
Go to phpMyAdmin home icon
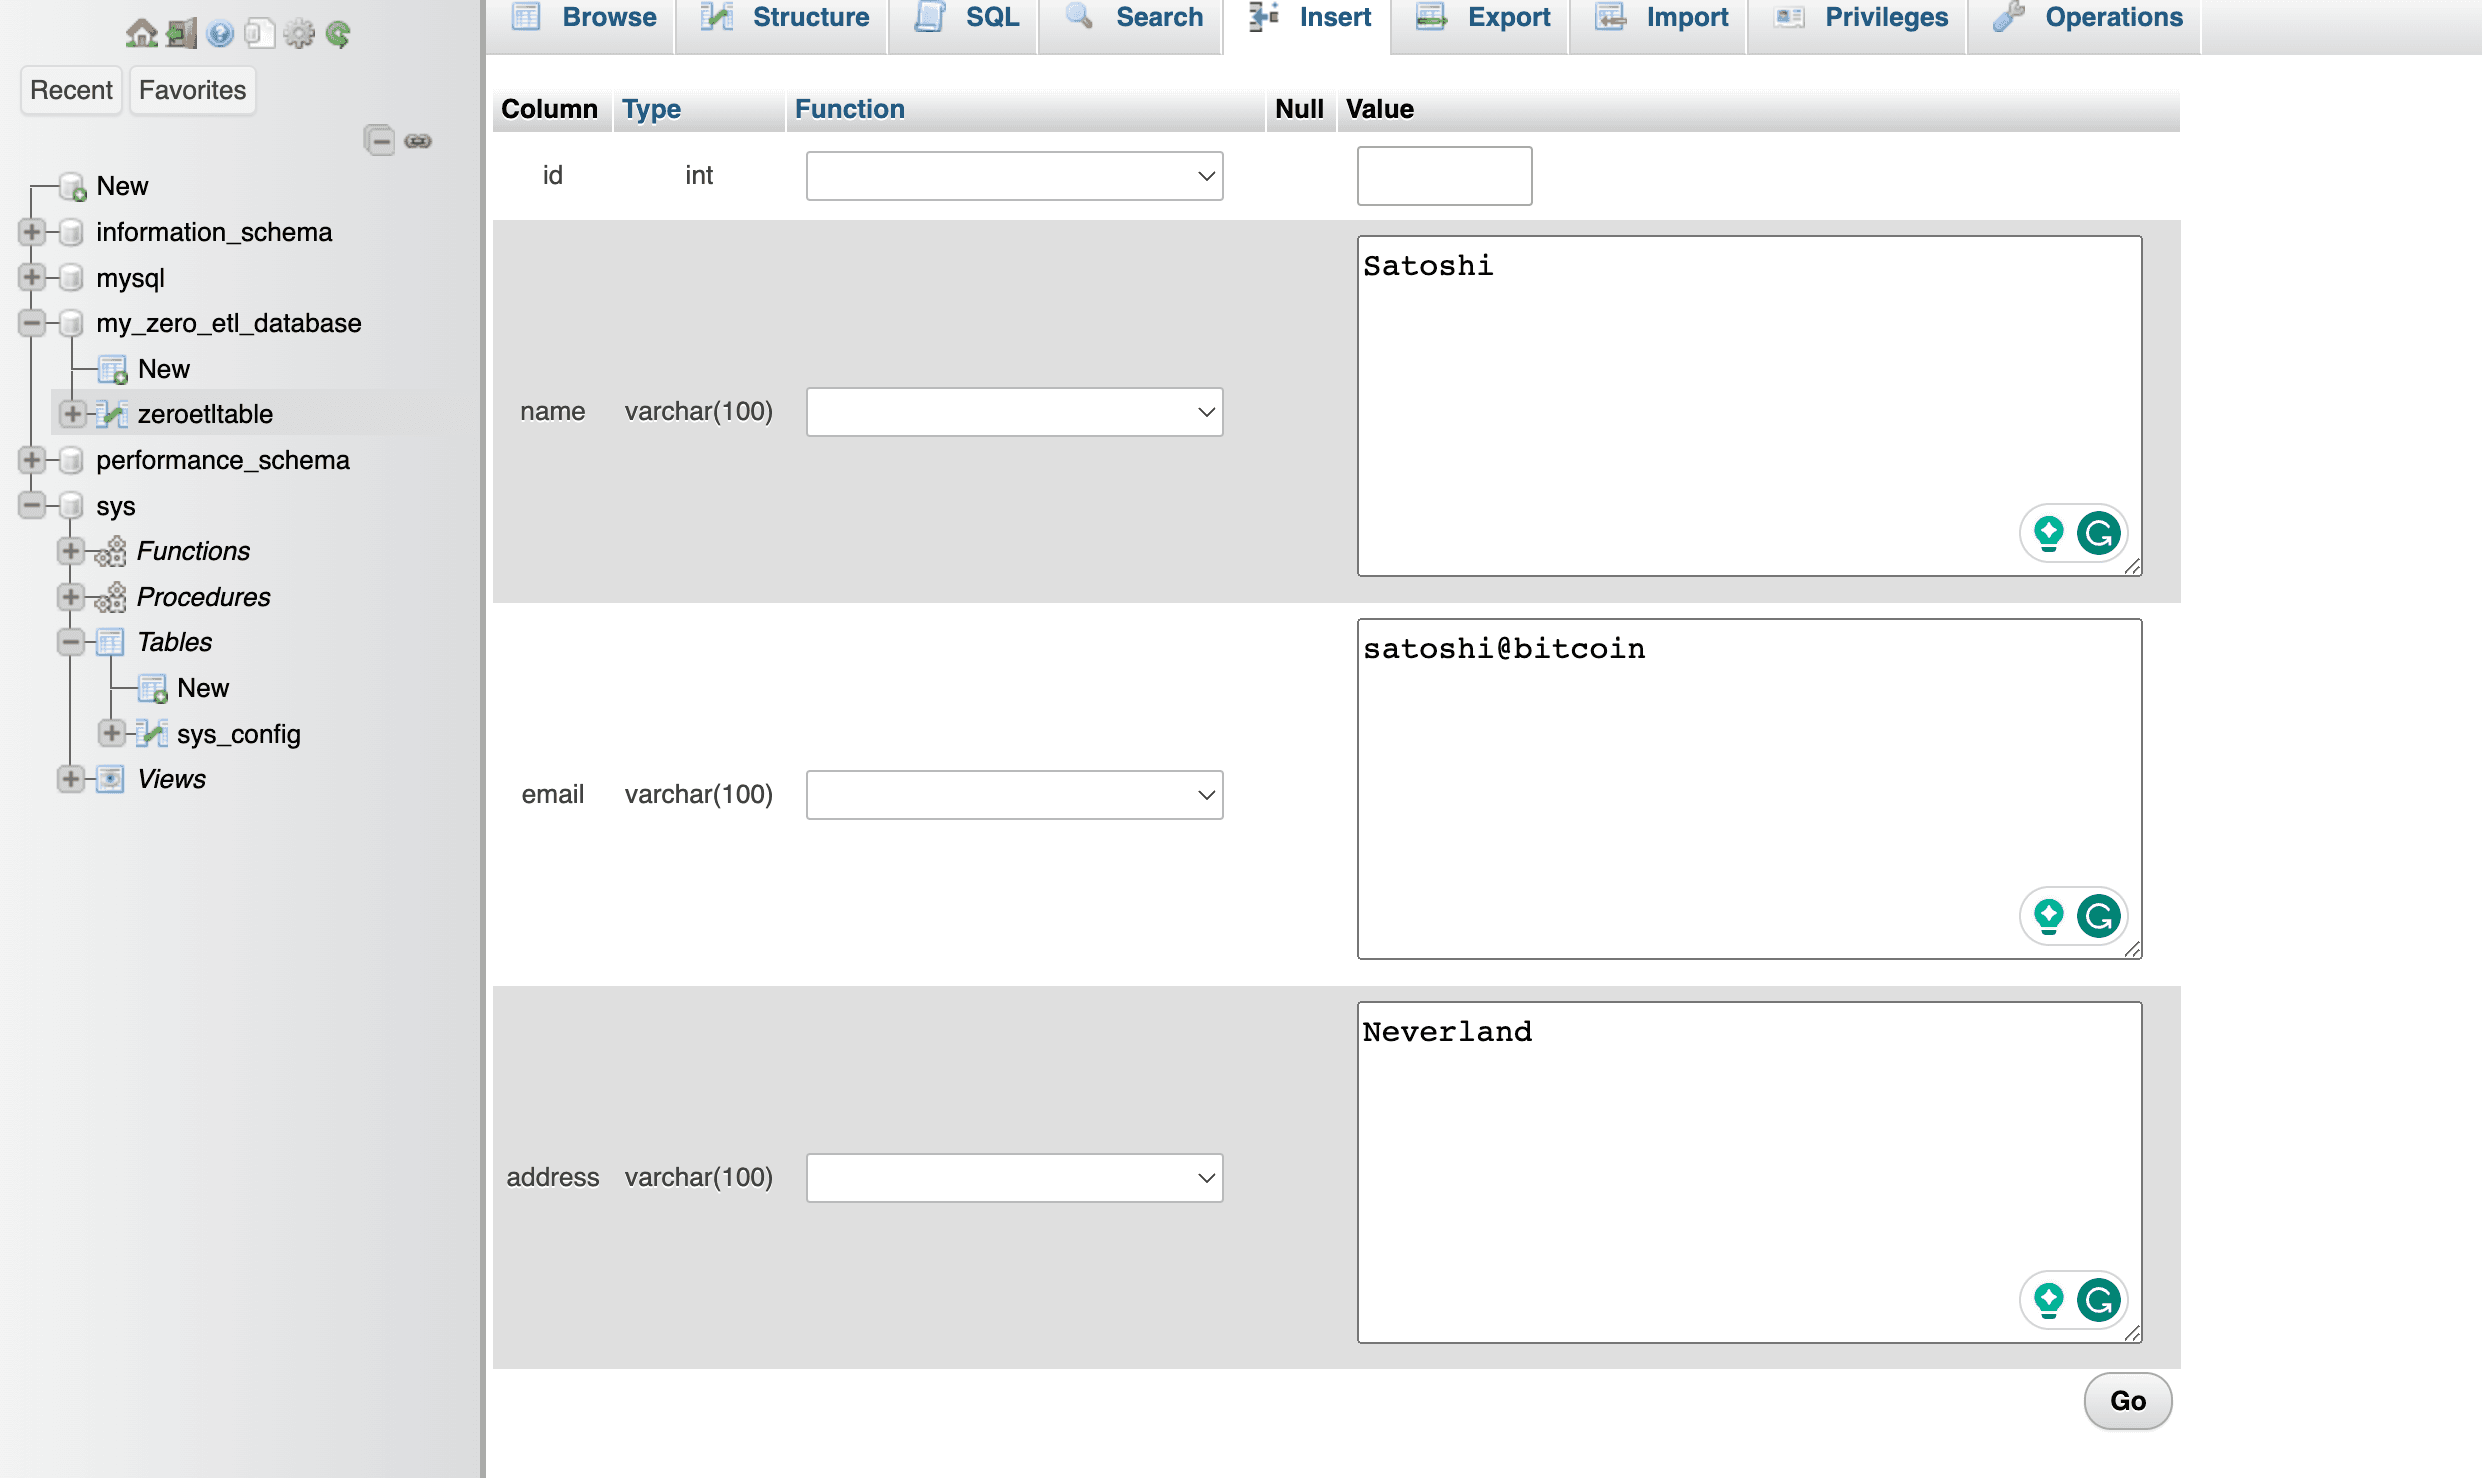point(141,34)
